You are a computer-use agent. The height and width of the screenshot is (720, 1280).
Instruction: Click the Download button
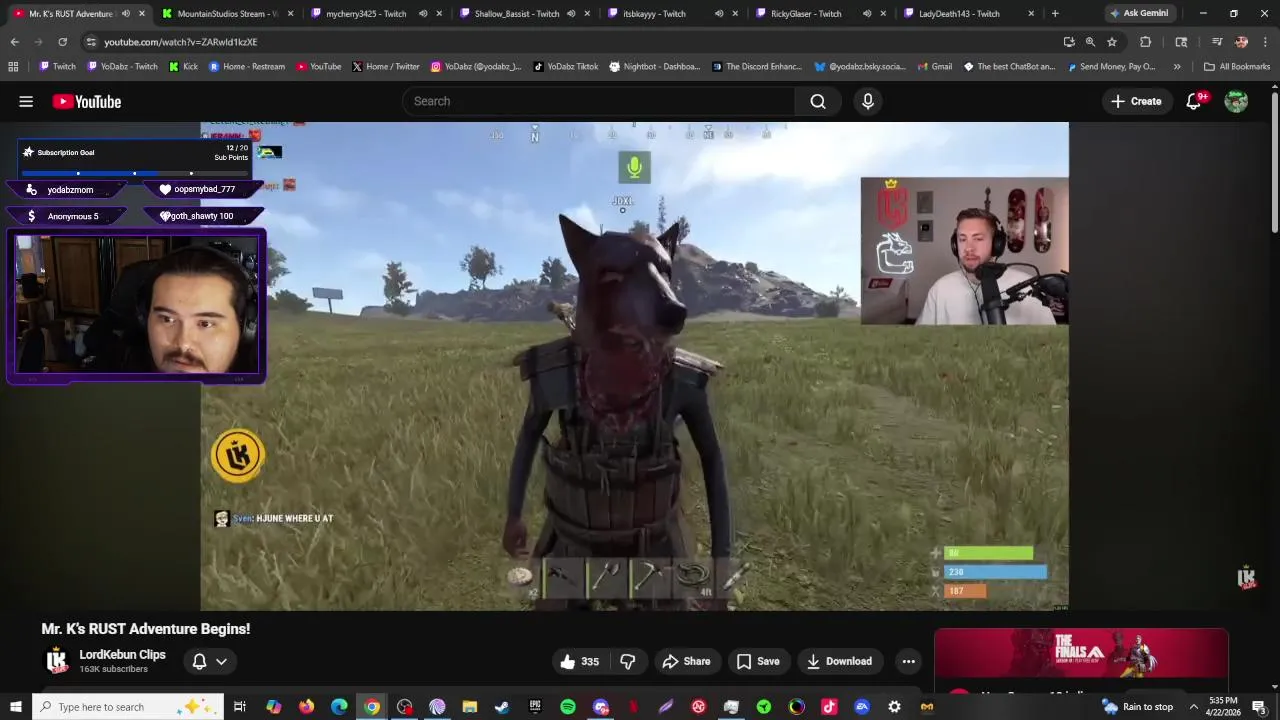[839, 661]
